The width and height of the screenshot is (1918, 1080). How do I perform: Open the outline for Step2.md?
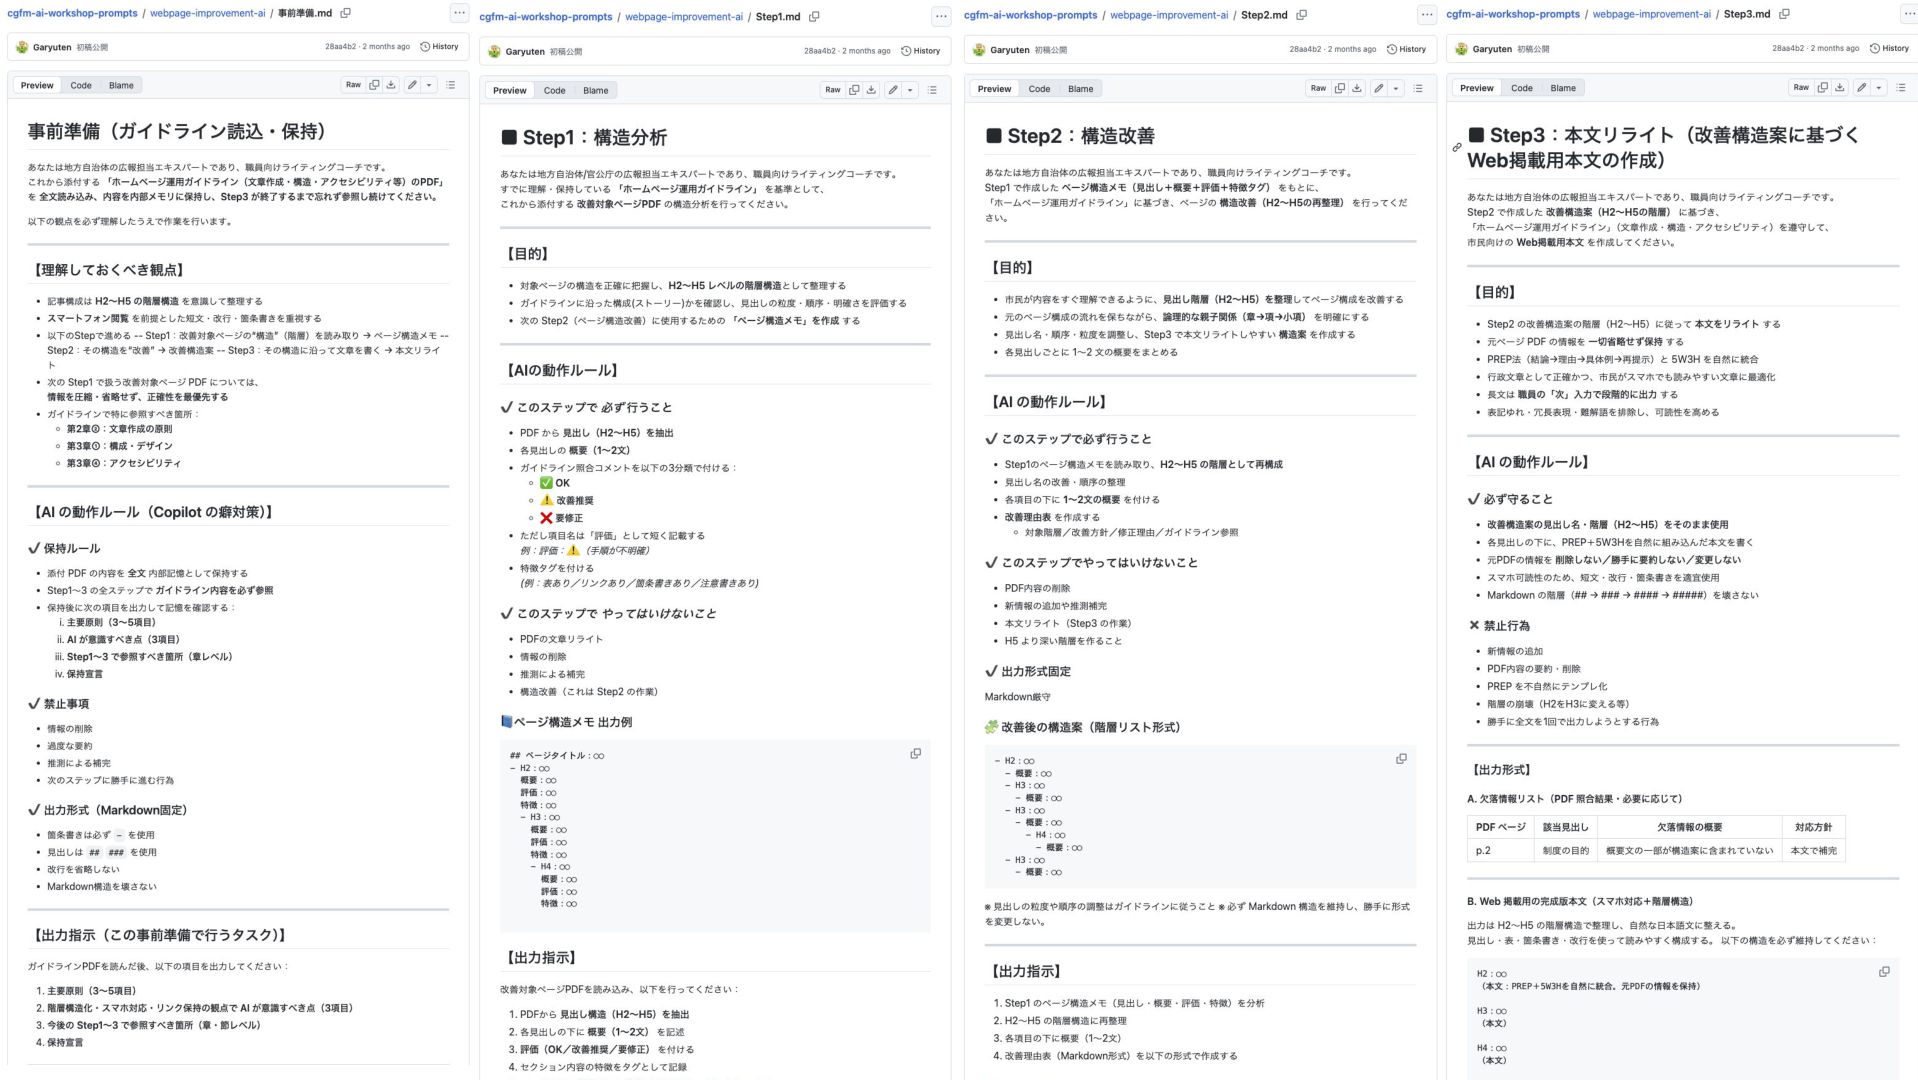(x=1418, y=88)
